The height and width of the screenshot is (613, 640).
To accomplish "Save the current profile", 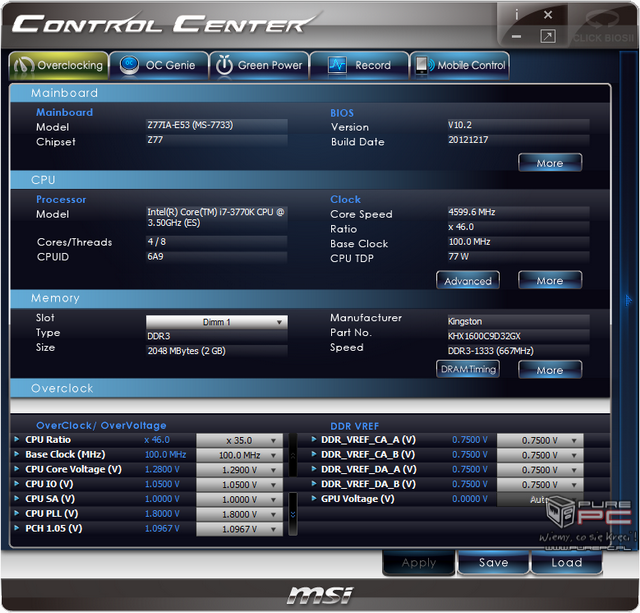I will click(493, 563).
